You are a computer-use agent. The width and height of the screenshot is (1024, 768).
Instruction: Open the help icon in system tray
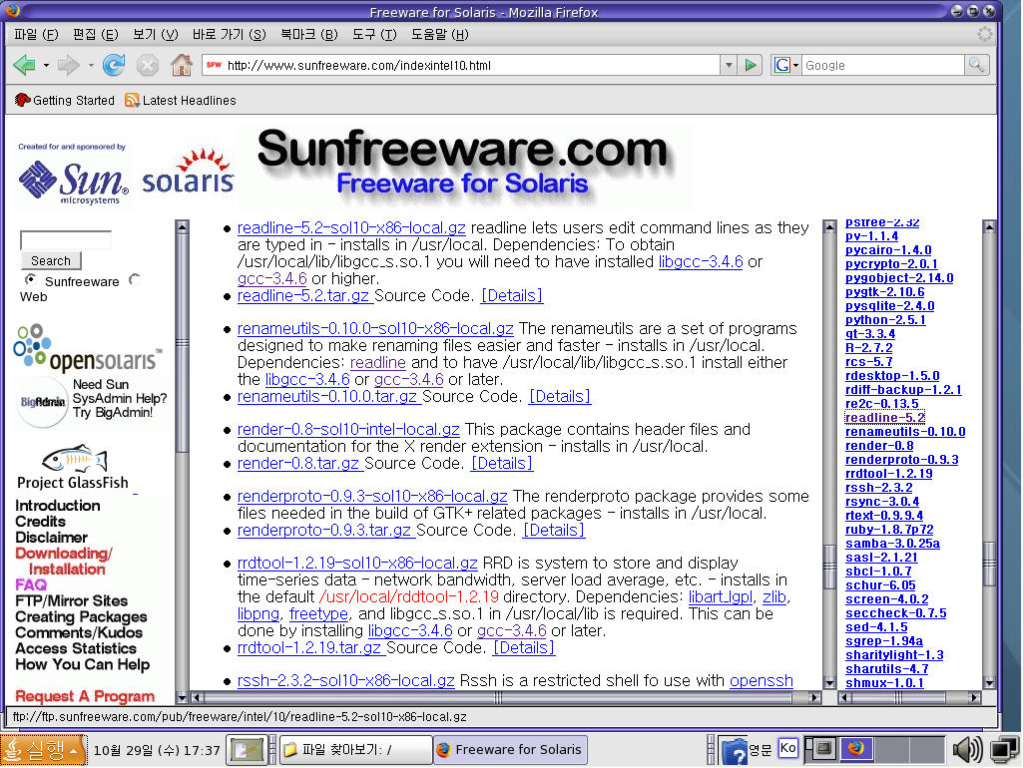click(x=733, y=750)
